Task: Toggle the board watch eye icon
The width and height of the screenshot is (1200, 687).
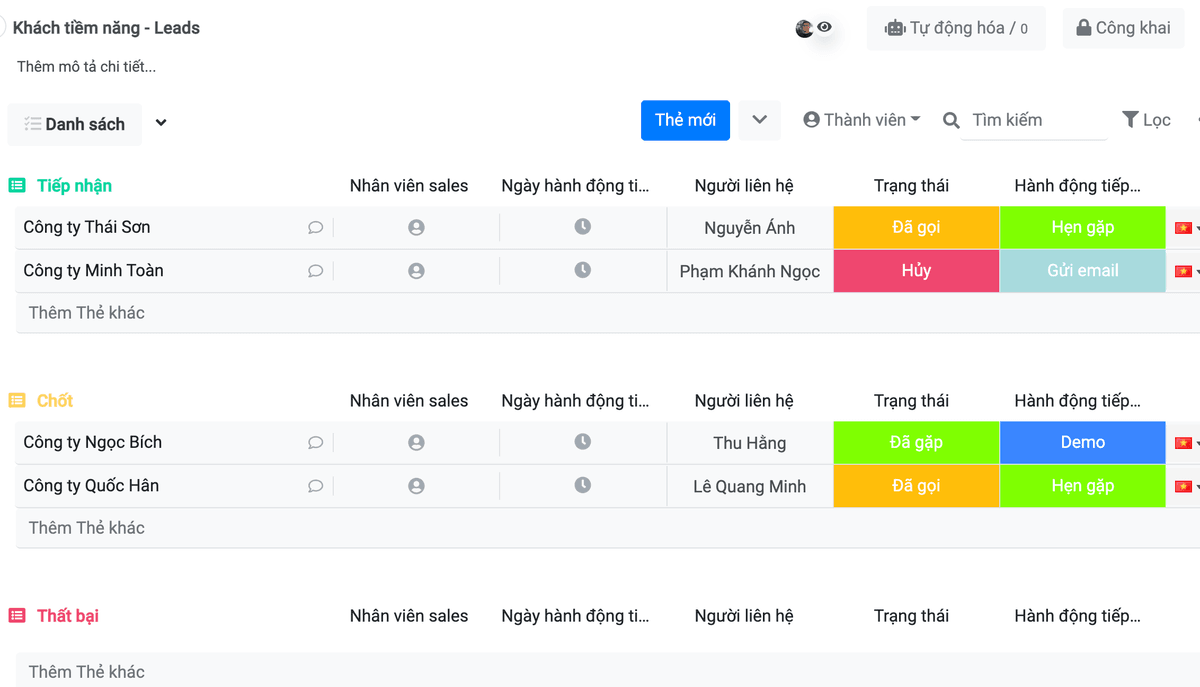Action: pyautogui.click(x=825, y=28)
